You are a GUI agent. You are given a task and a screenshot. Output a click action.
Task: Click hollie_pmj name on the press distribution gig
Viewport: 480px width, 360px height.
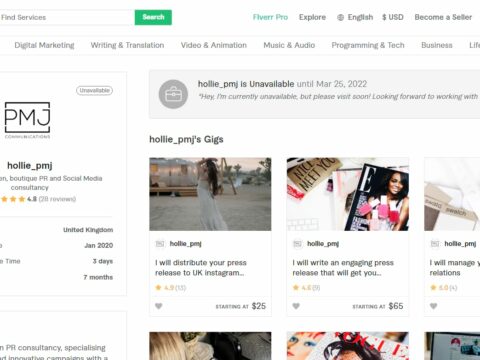(186, 244)
